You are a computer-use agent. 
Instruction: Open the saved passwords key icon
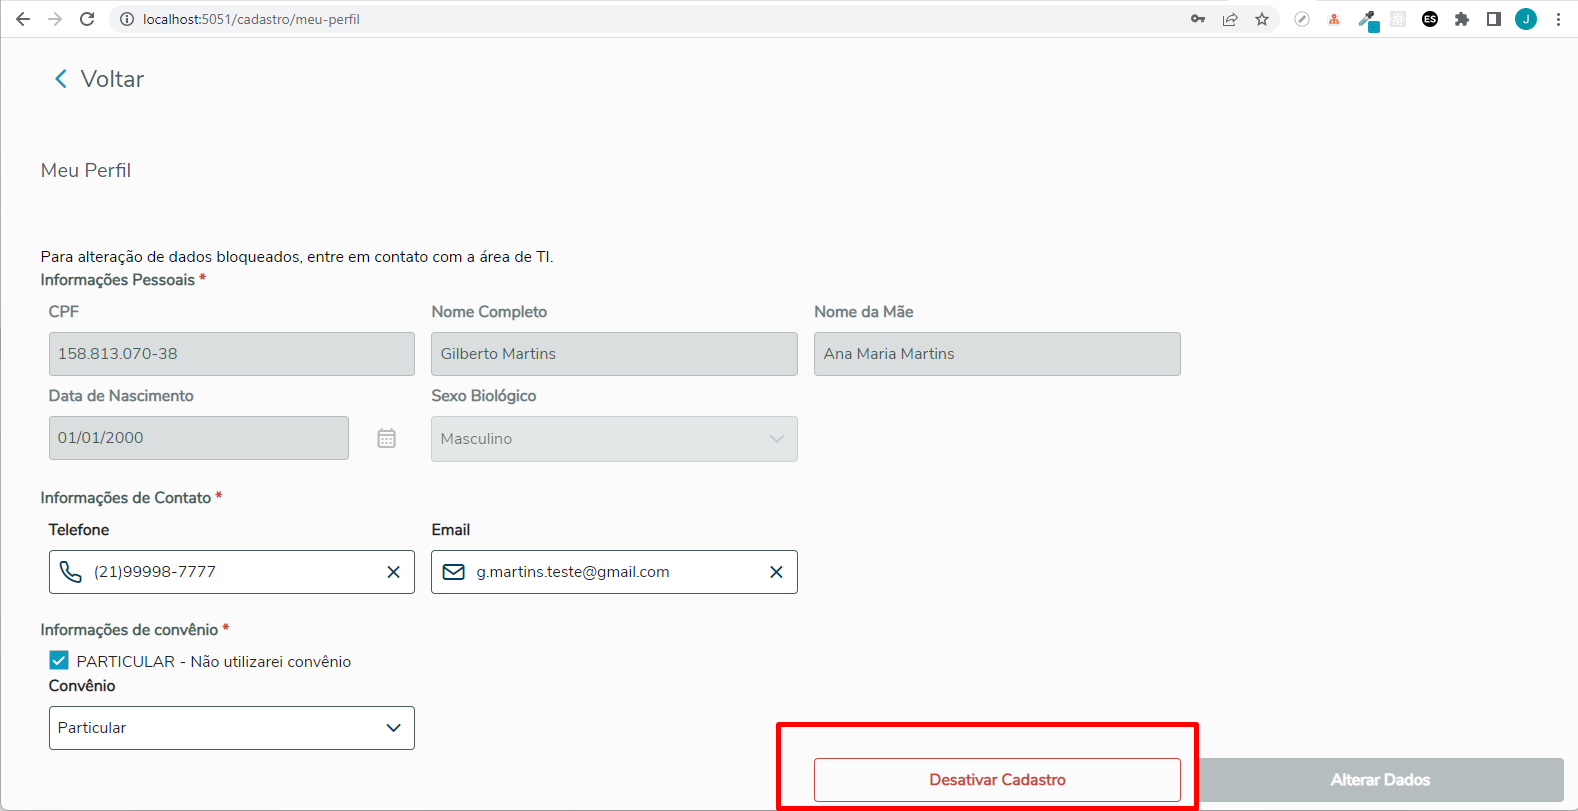tap(1198, 19)
